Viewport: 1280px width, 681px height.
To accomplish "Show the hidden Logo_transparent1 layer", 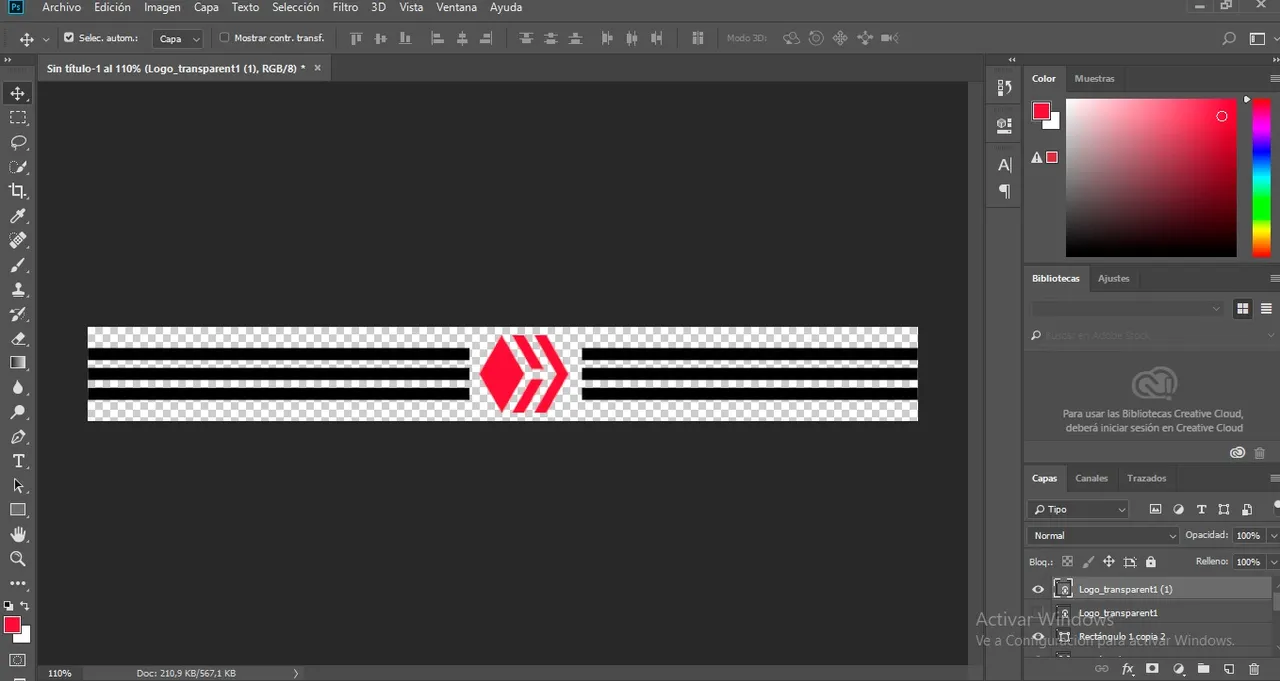I will (x=1038, y=613).
